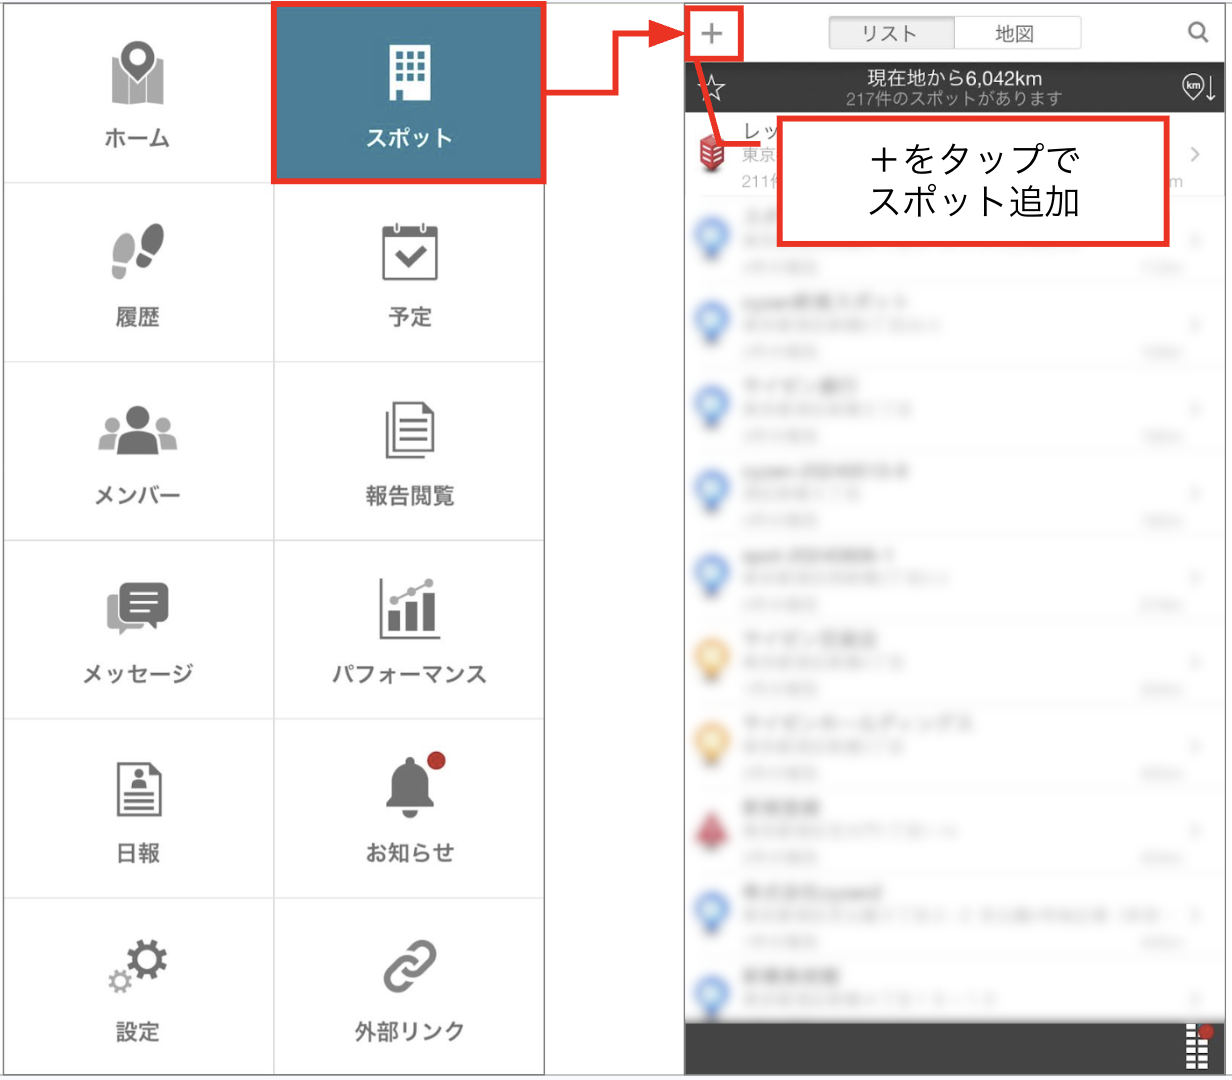Viewport: 1232px width, 1080px height.
Task: Open the 設定 gears tile
Action: coord(138,988)
